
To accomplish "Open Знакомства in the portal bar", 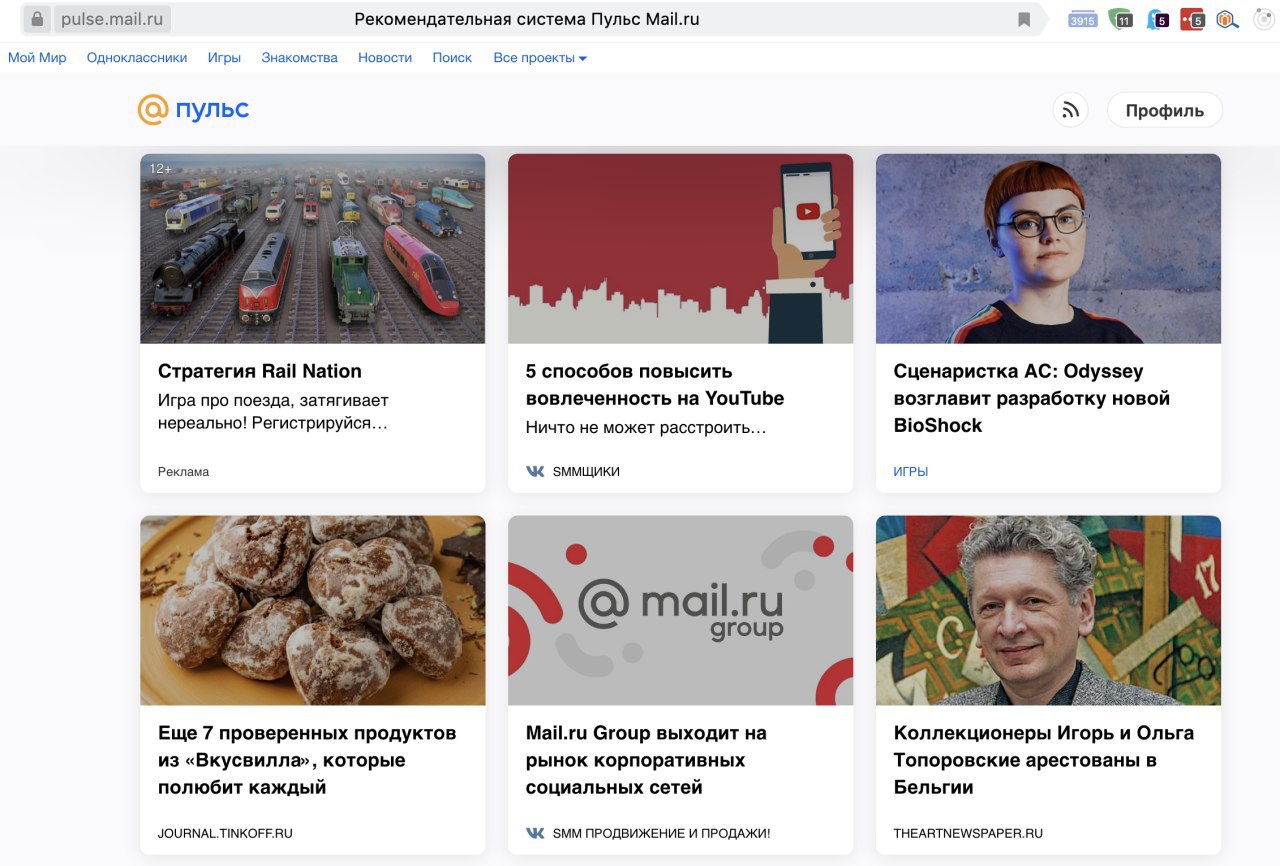I will pyautogui.click(x=300, y=58).
